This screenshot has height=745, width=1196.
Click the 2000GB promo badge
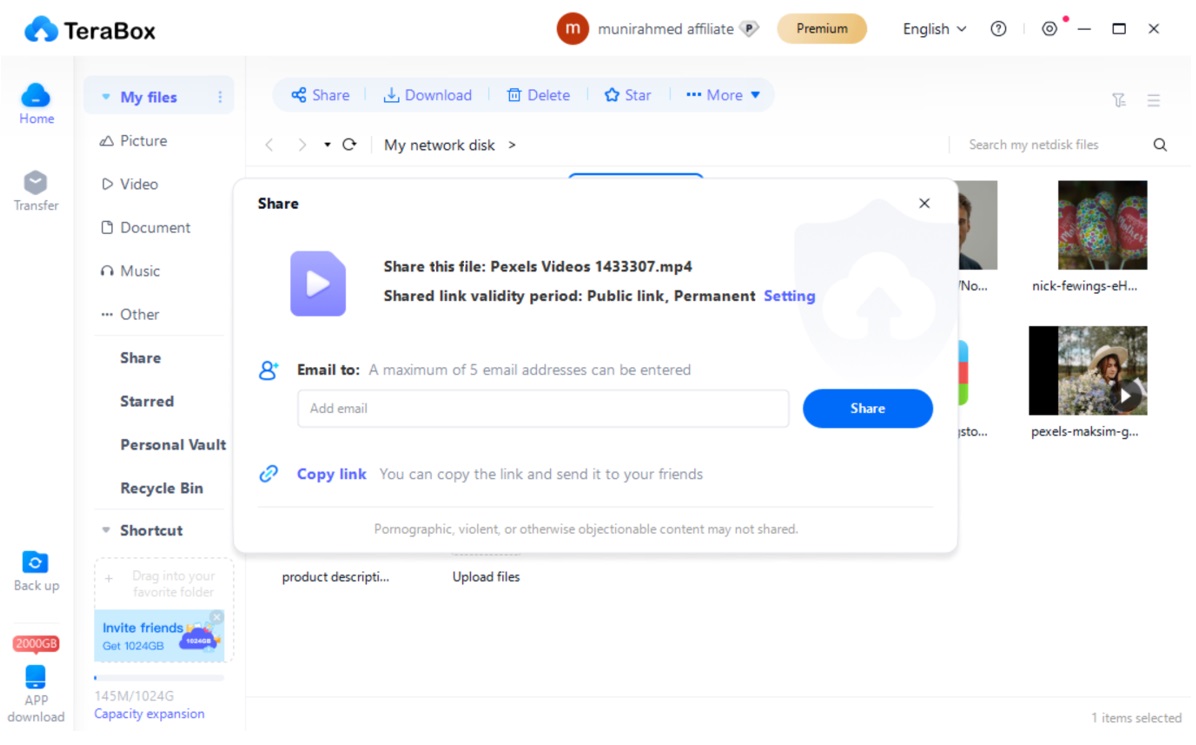tap(35, 644)
